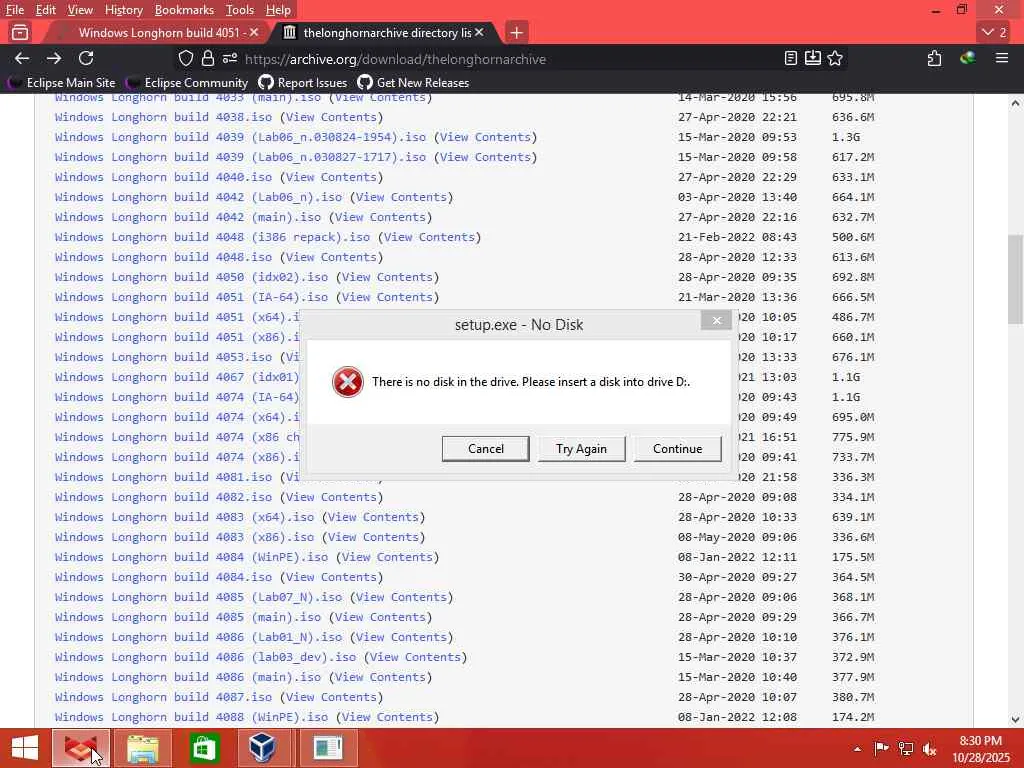
Task: Switch to Windows Longhorn build 4051 tab
Action: point(157,32)
